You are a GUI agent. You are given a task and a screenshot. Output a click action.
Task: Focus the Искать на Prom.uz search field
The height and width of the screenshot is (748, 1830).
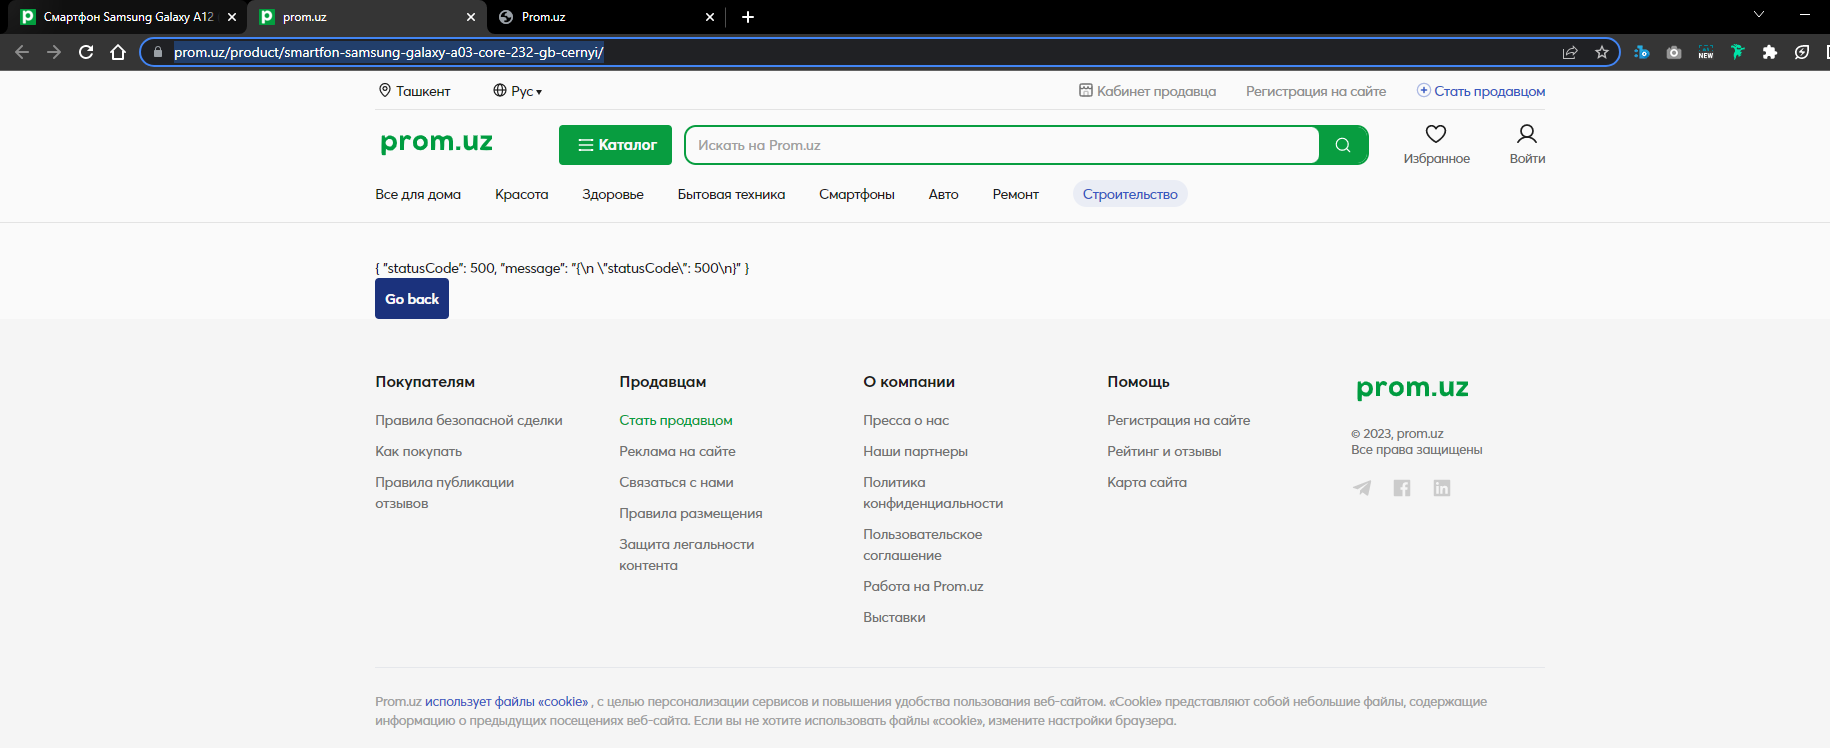coord(1002,145)
